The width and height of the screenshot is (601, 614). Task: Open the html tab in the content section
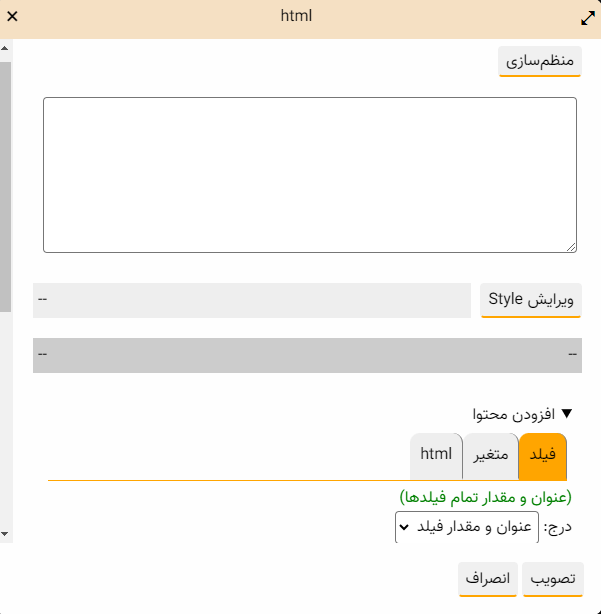coord(436,456)
